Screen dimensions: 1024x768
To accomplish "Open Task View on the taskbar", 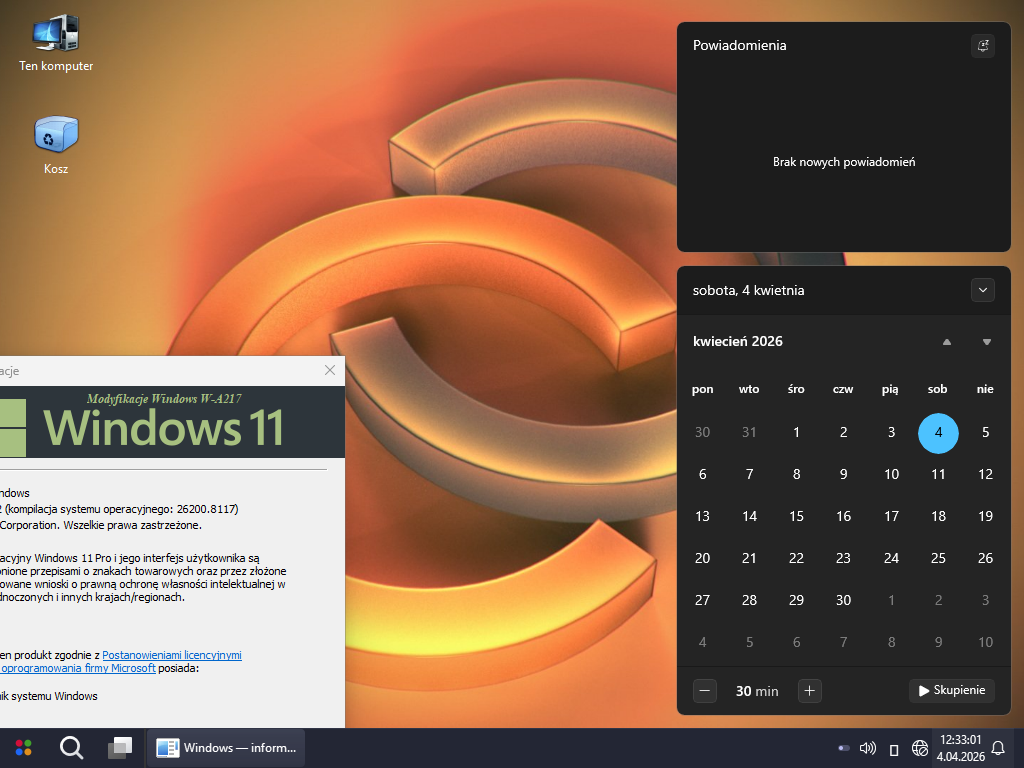I will (x=120, y=747).
